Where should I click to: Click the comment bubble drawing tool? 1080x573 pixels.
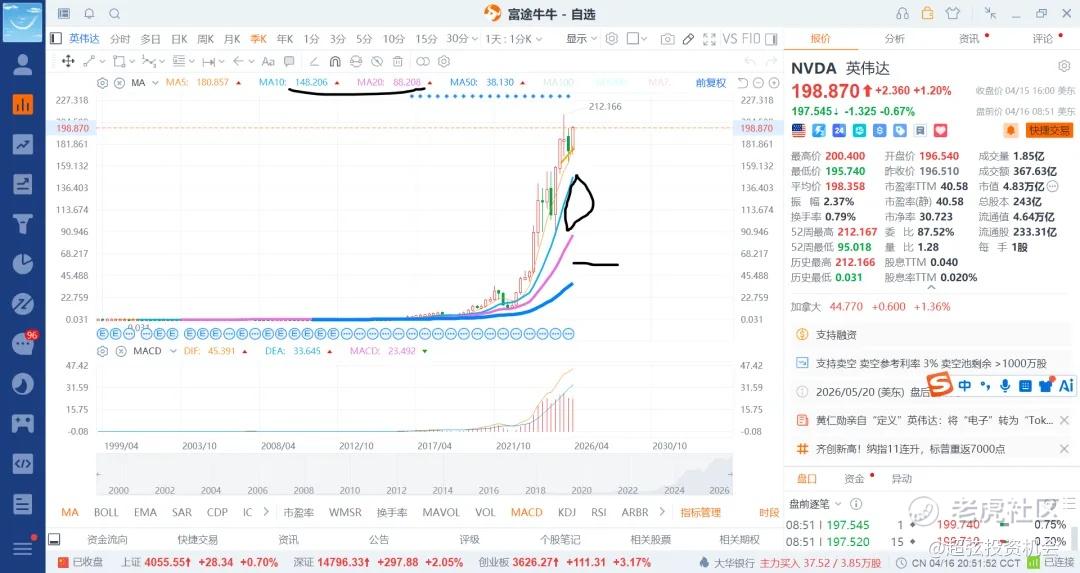tap(289, 61)
